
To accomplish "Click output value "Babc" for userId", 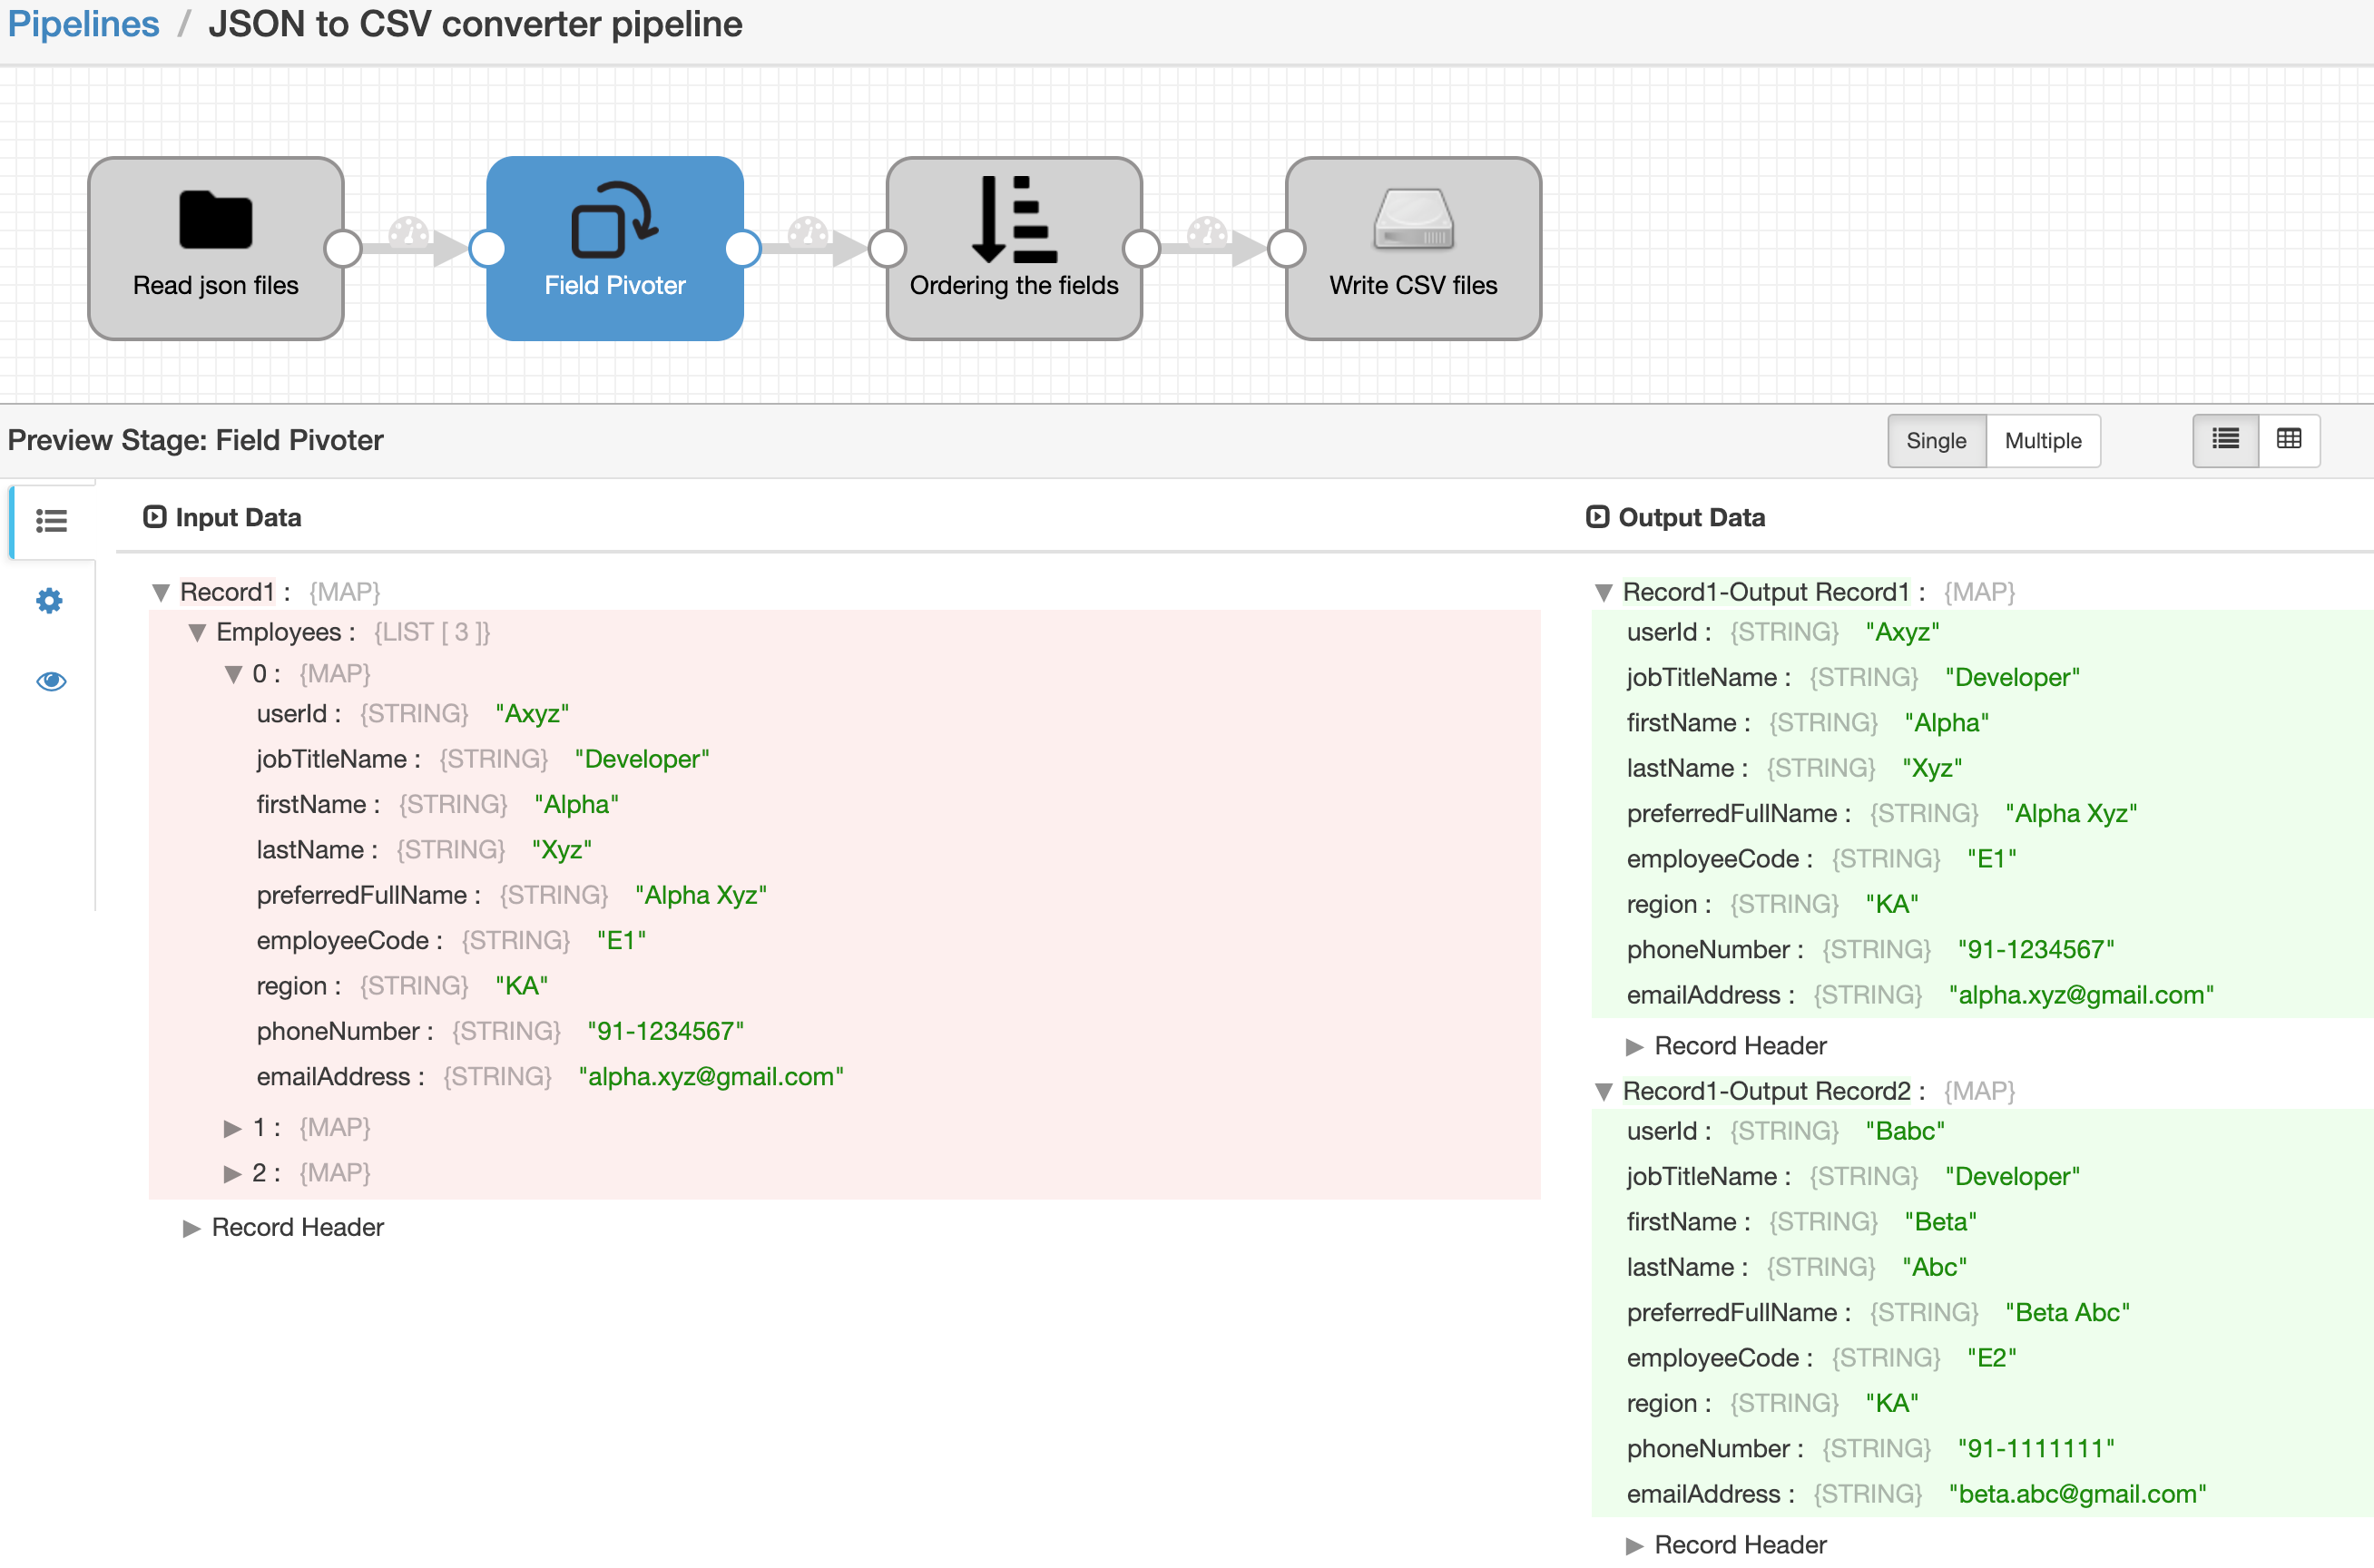I will [x=1905, y=1131].
